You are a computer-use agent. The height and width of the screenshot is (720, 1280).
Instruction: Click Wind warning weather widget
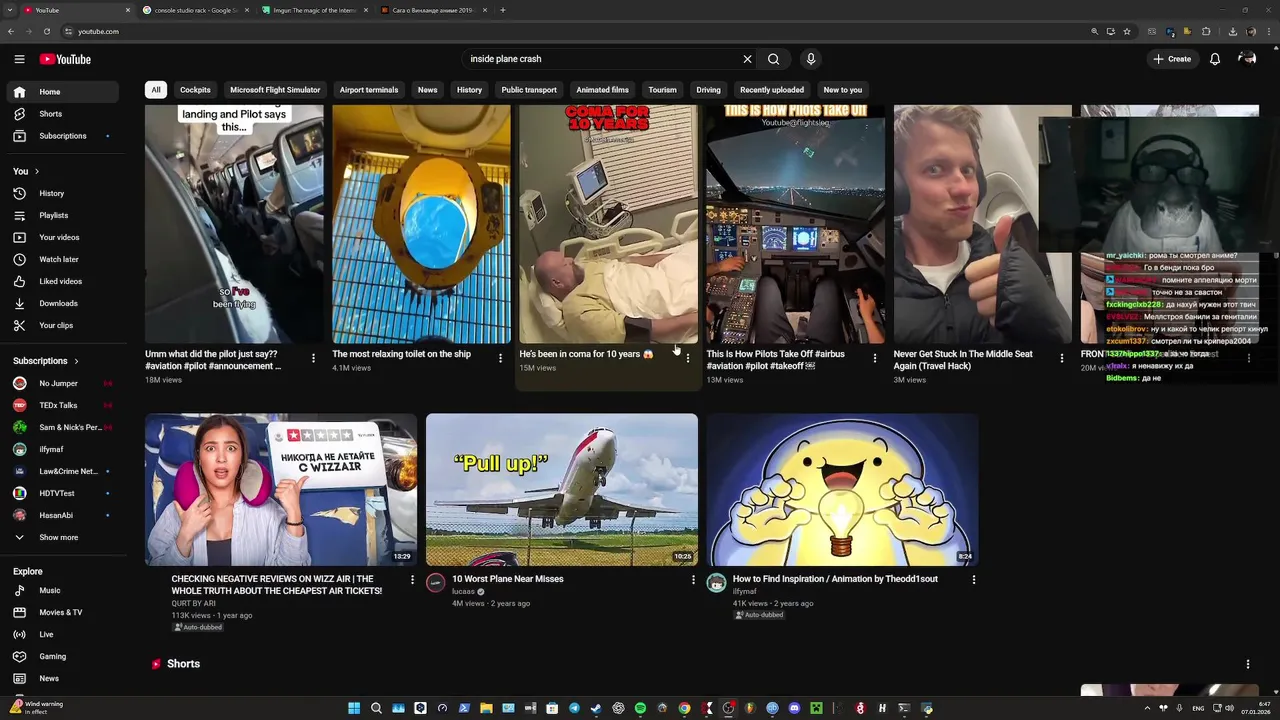36,707
